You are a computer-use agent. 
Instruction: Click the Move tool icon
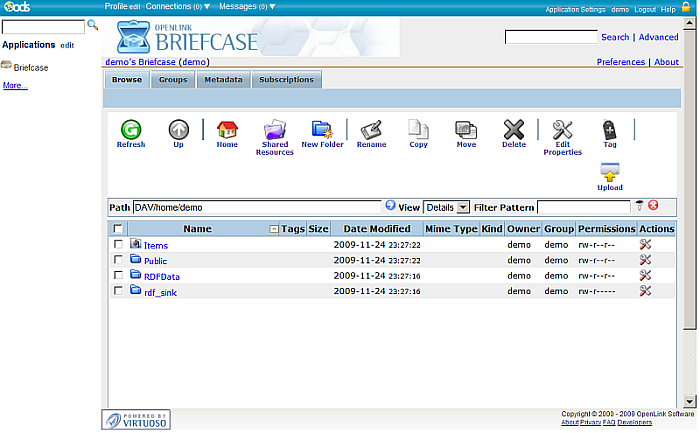(x=466, y=130)
